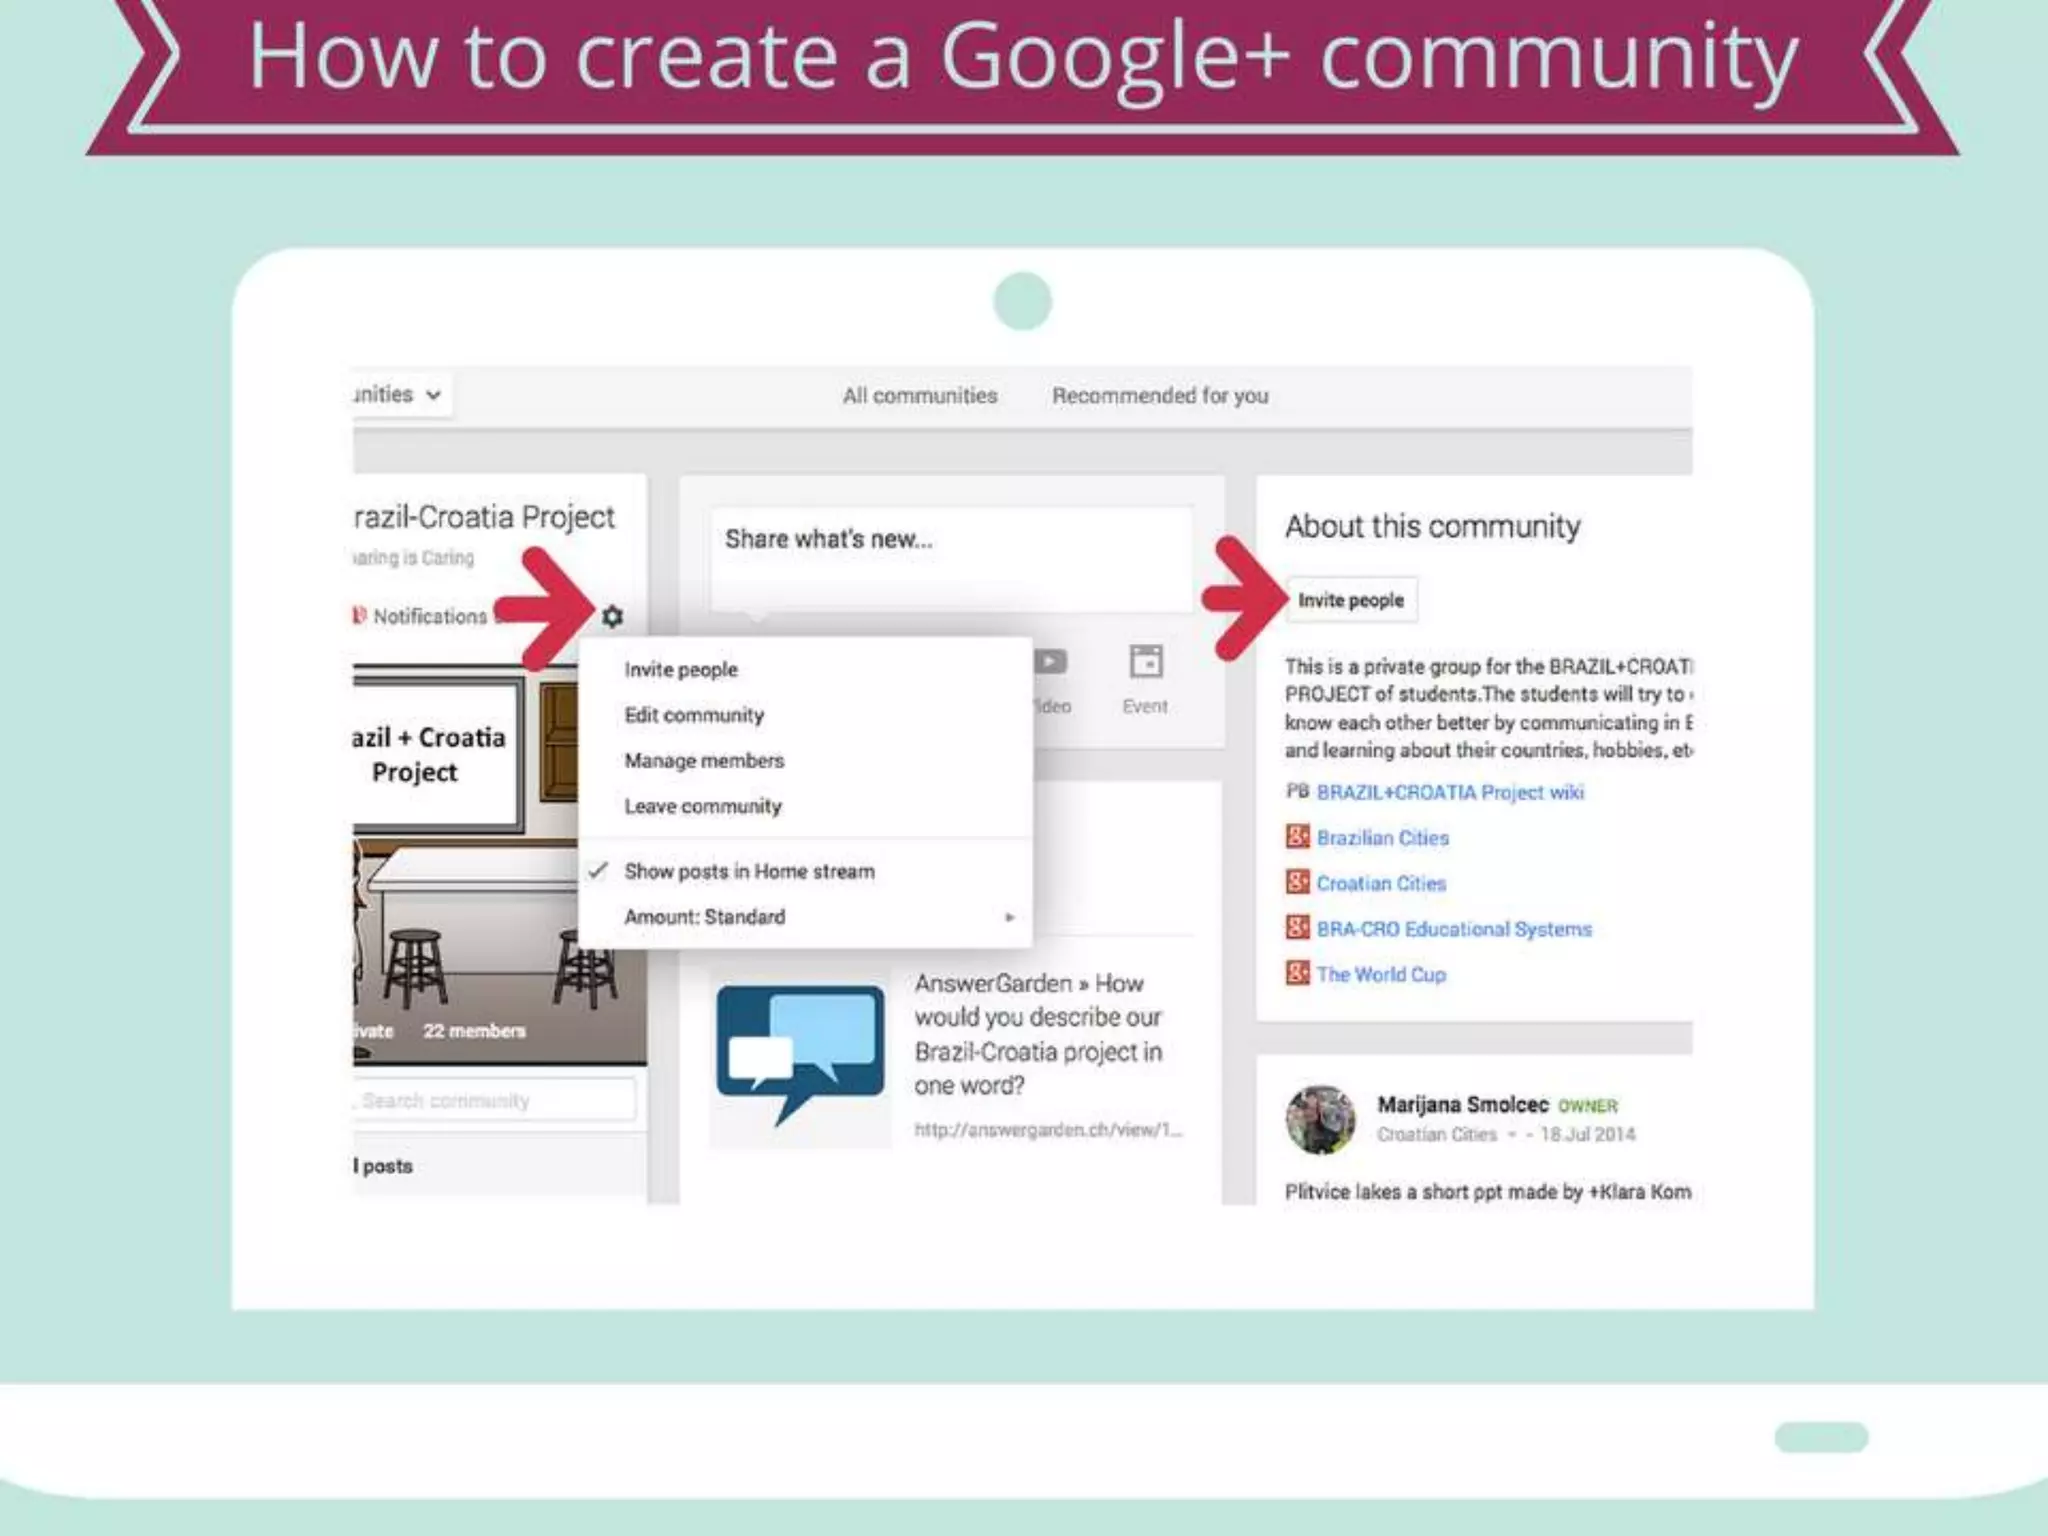Select Edit community from the menu

coord(694,715)
